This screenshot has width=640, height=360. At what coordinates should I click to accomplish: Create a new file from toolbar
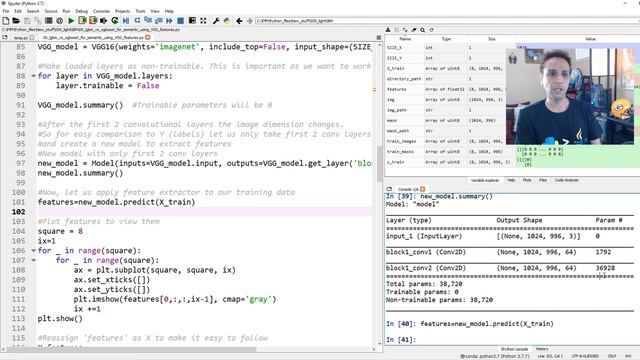pos(6,20)
